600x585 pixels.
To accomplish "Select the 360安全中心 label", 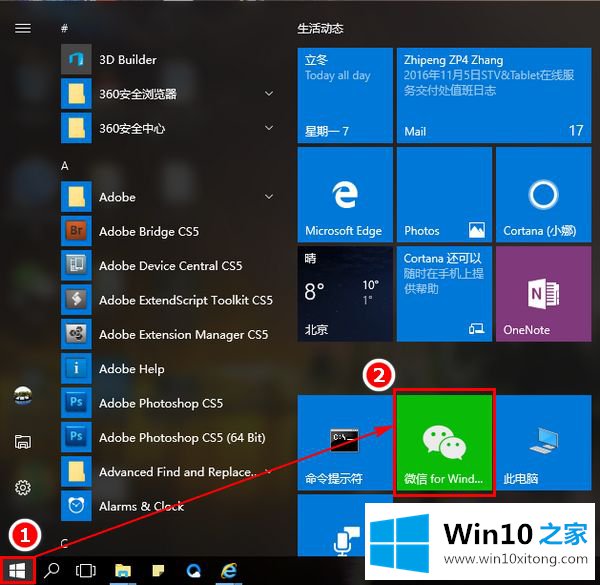I will pos(132,128).
